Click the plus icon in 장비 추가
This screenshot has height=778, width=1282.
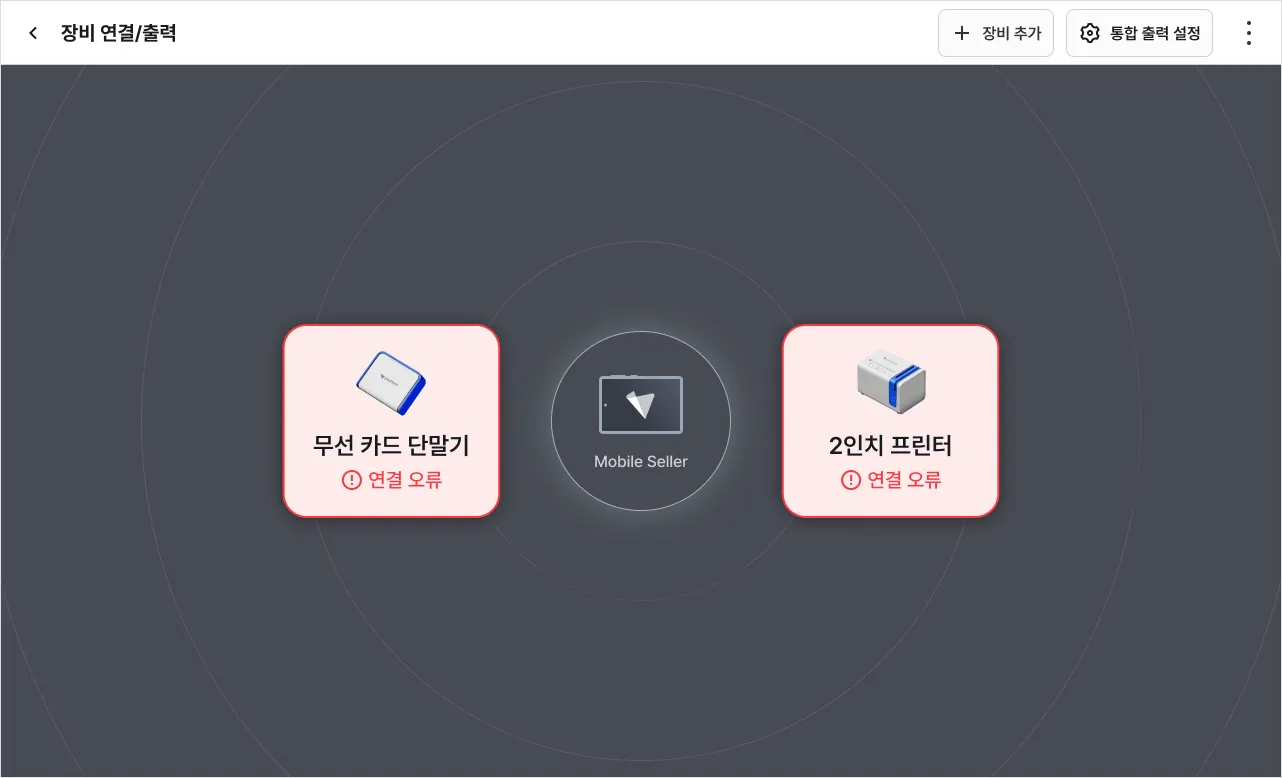point(962,33)
